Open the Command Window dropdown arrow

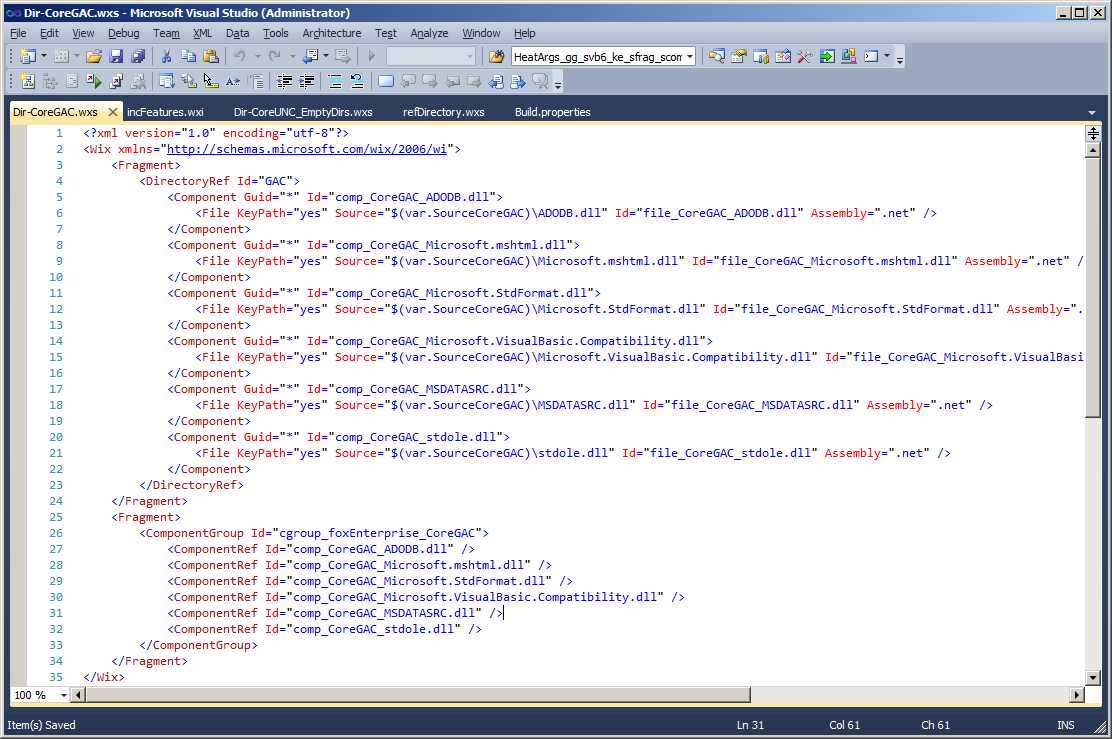coord(886,57)
